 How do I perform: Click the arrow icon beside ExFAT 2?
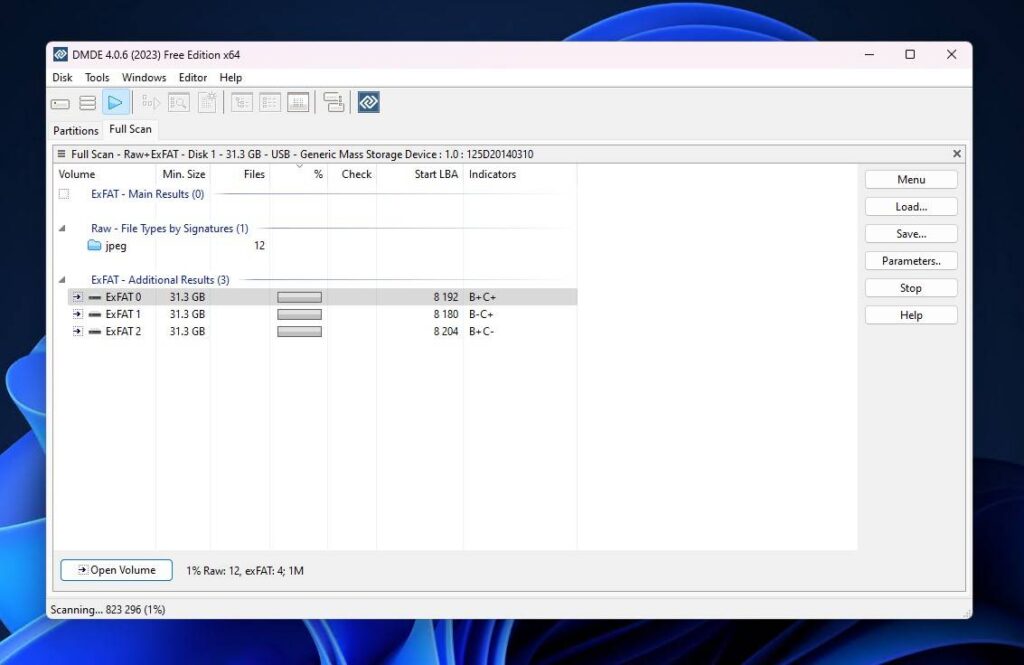[77, 331]
